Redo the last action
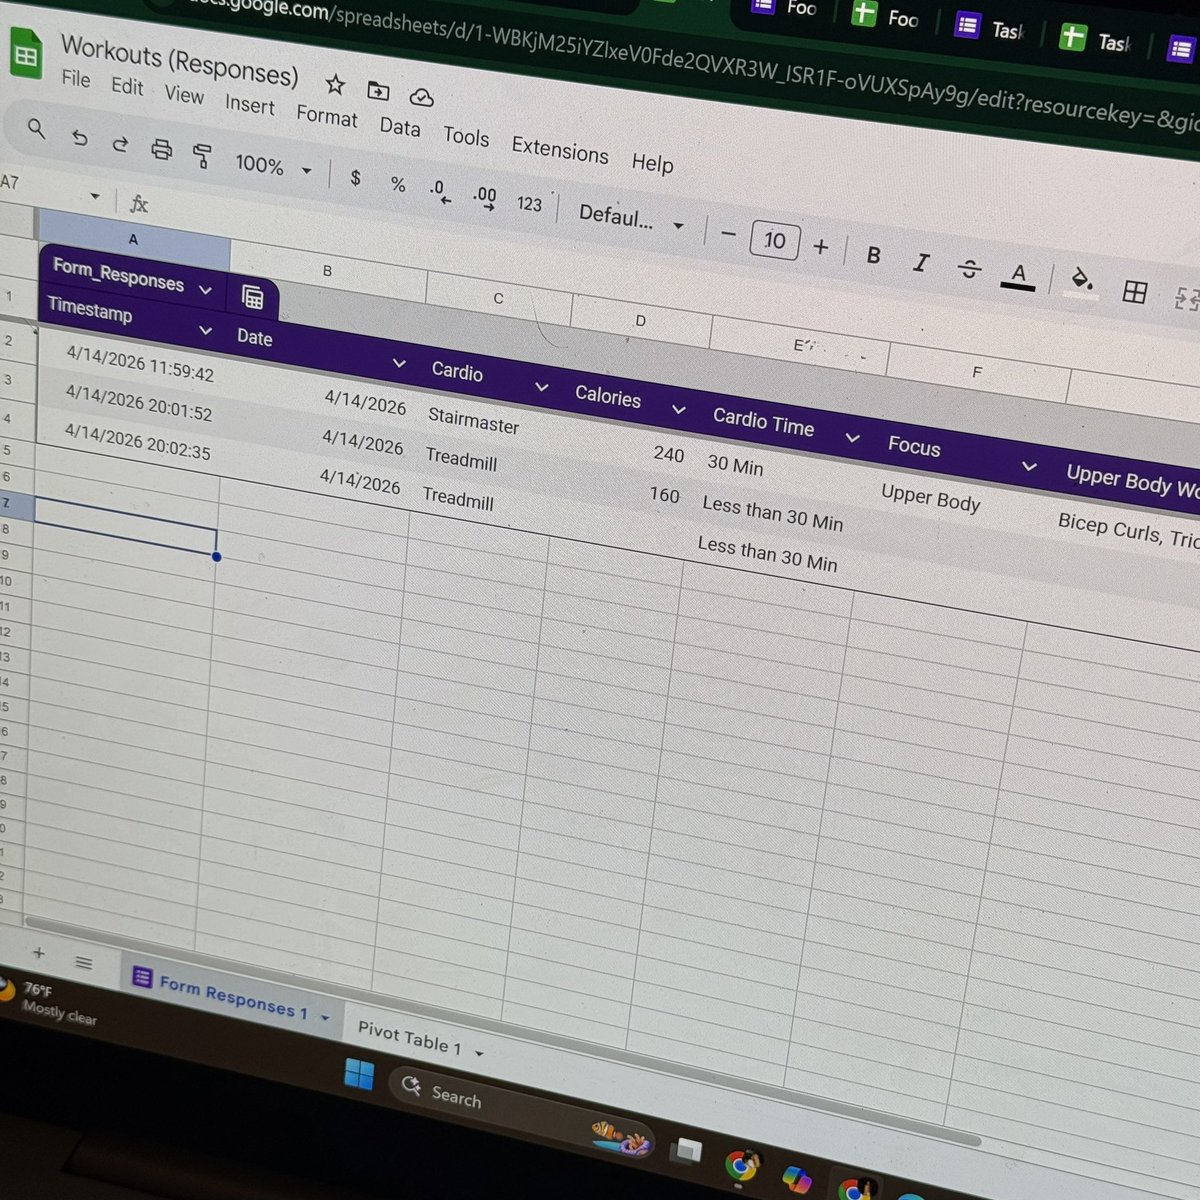 point(120,143)
